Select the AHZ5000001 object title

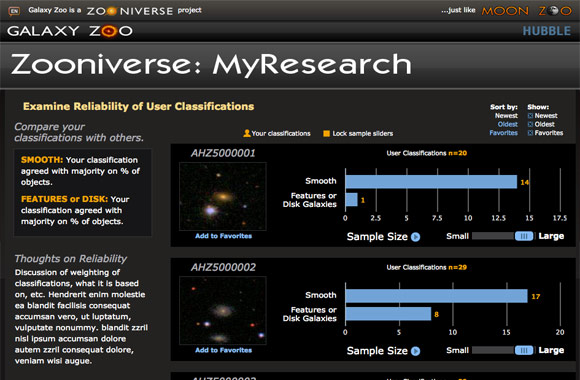point(223,153)
